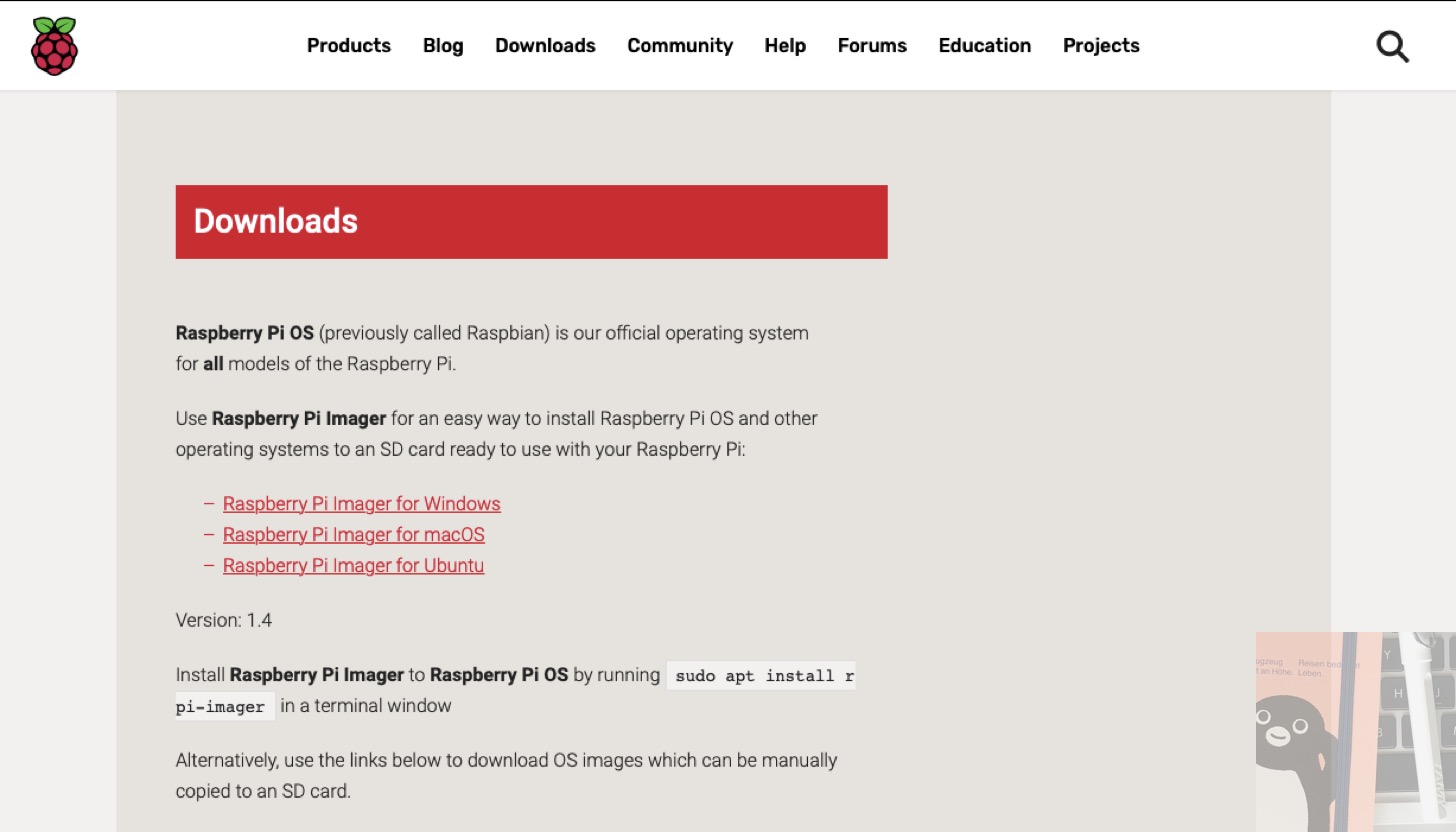The height and width of the screenshot is (832, 1456).
Task: Visit the Forums page
Action: [872, 46]
